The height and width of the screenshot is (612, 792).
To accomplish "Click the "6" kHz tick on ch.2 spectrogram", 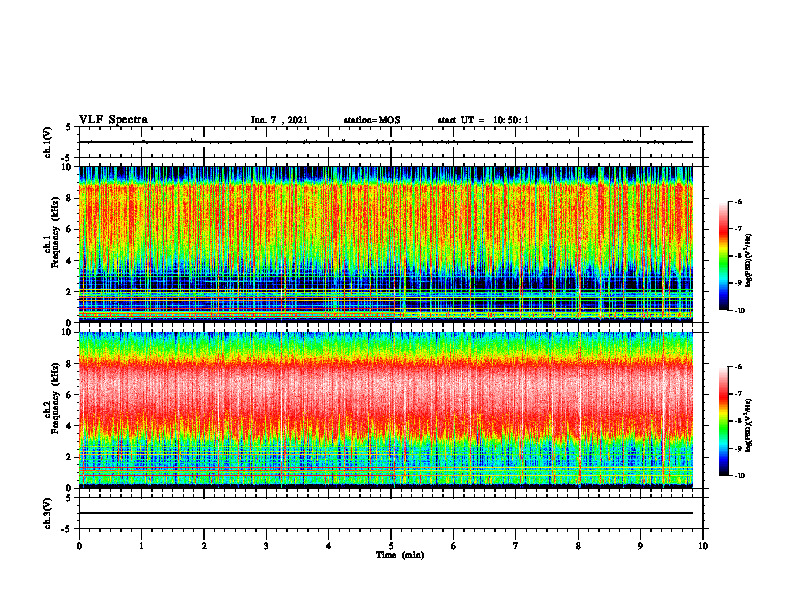I will click(x=70, y=395).
